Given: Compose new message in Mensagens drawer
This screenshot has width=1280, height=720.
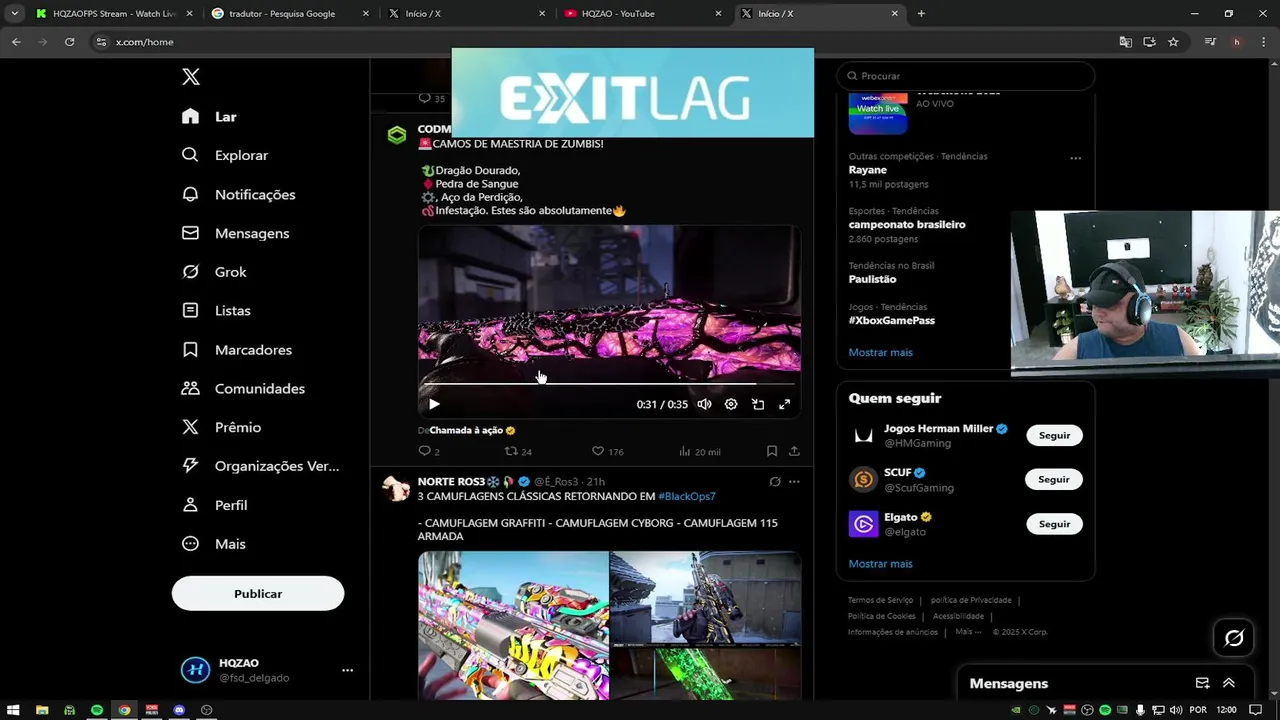Looking at the screenshot, I should (1203, 684).
